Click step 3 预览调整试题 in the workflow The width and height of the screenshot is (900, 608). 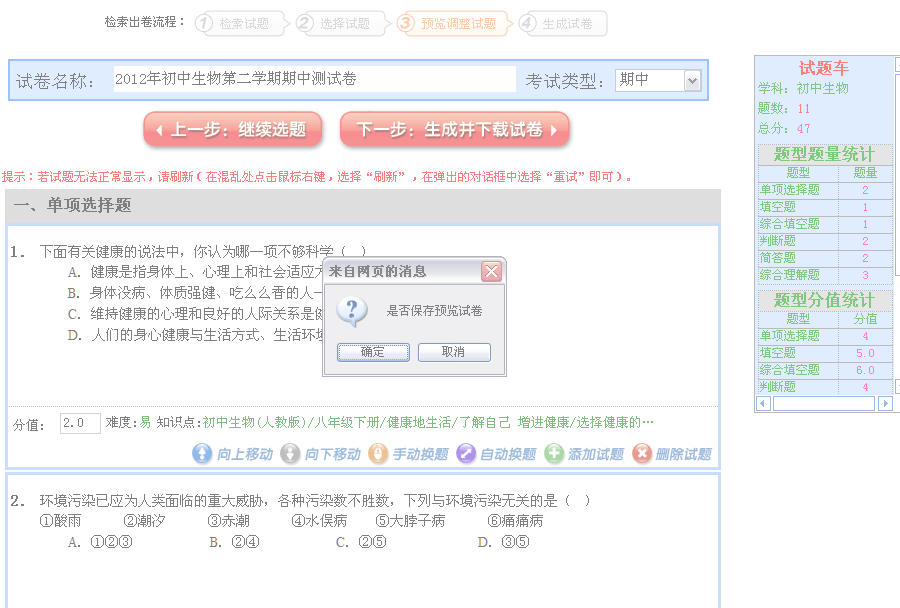pyautogui.click(x=453, y=24)
